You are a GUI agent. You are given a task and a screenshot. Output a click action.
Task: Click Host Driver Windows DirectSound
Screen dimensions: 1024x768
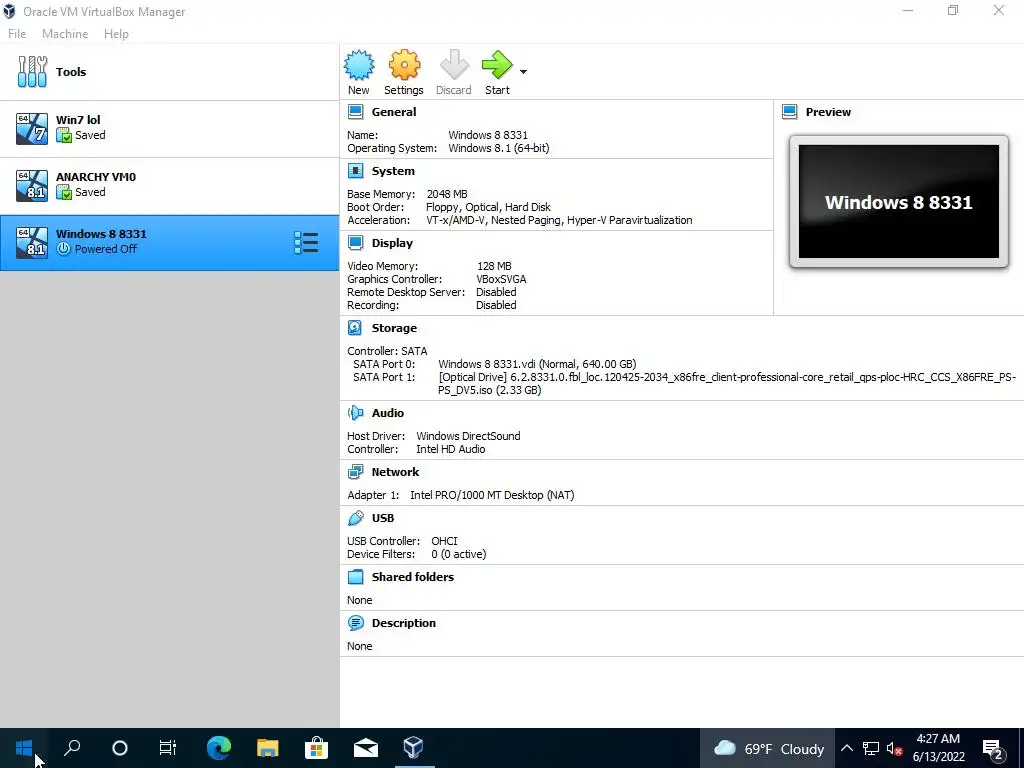(468, 436)
